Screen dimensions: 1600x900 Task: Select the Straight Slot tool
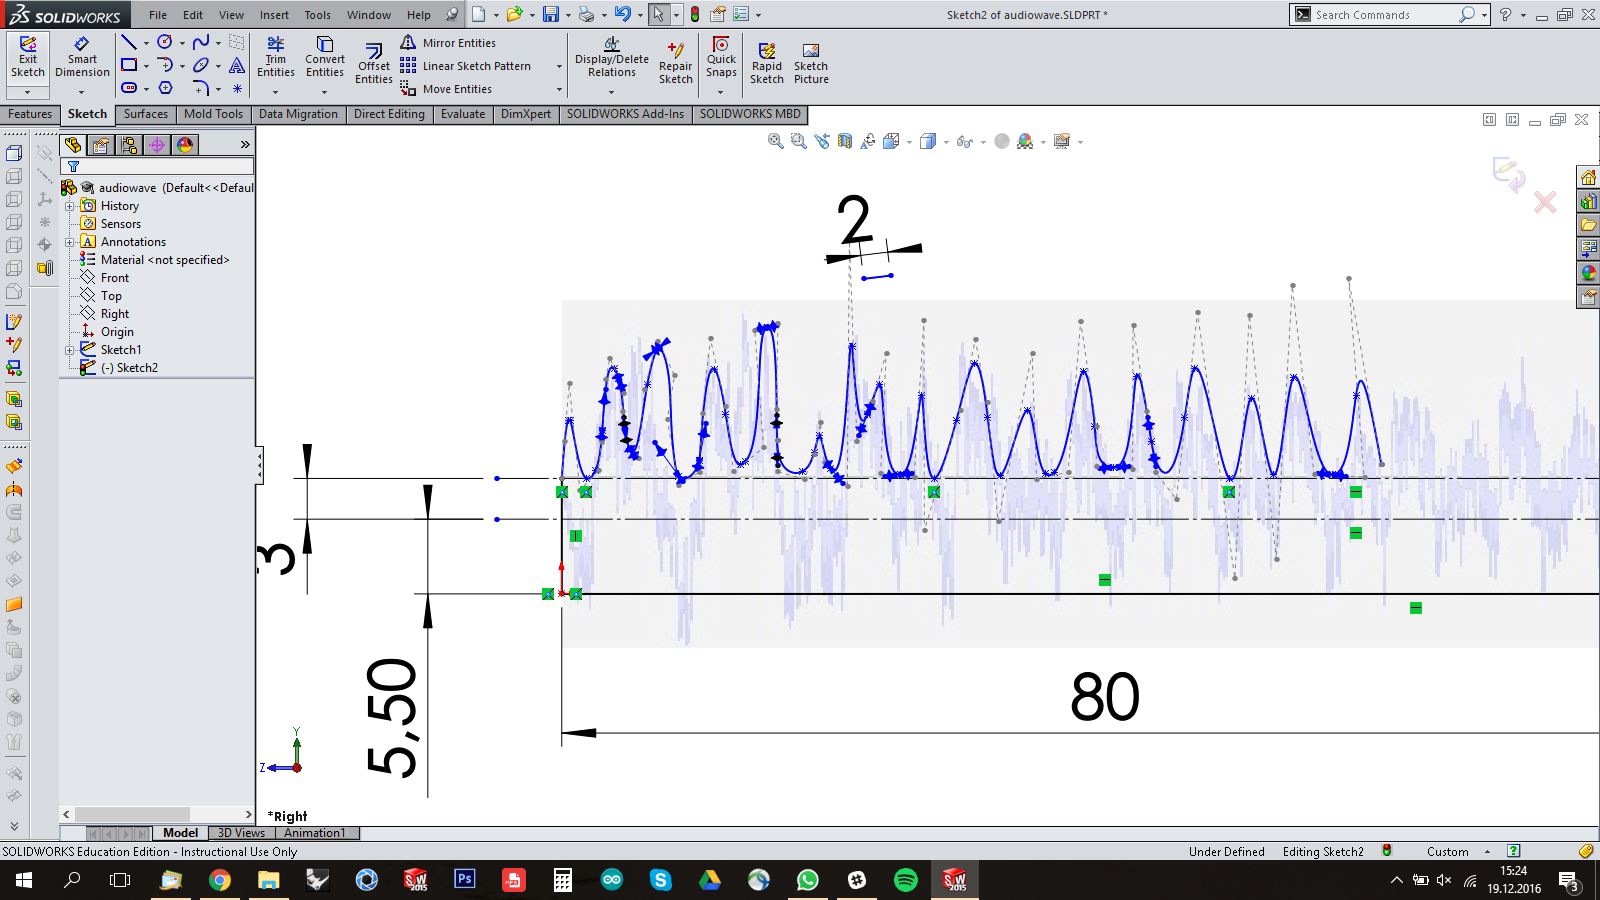coord(128,88)
